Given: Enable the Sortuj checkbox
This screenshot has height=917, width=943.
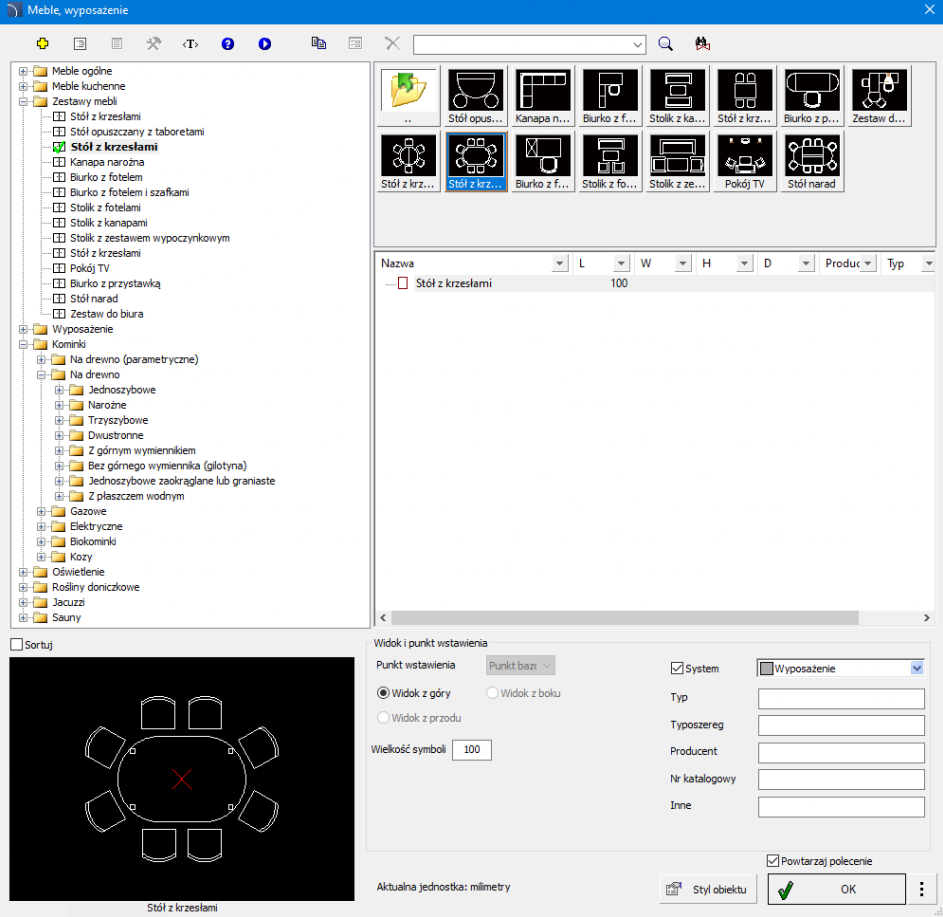Looking at the screenshot, I should click(16, 645).
